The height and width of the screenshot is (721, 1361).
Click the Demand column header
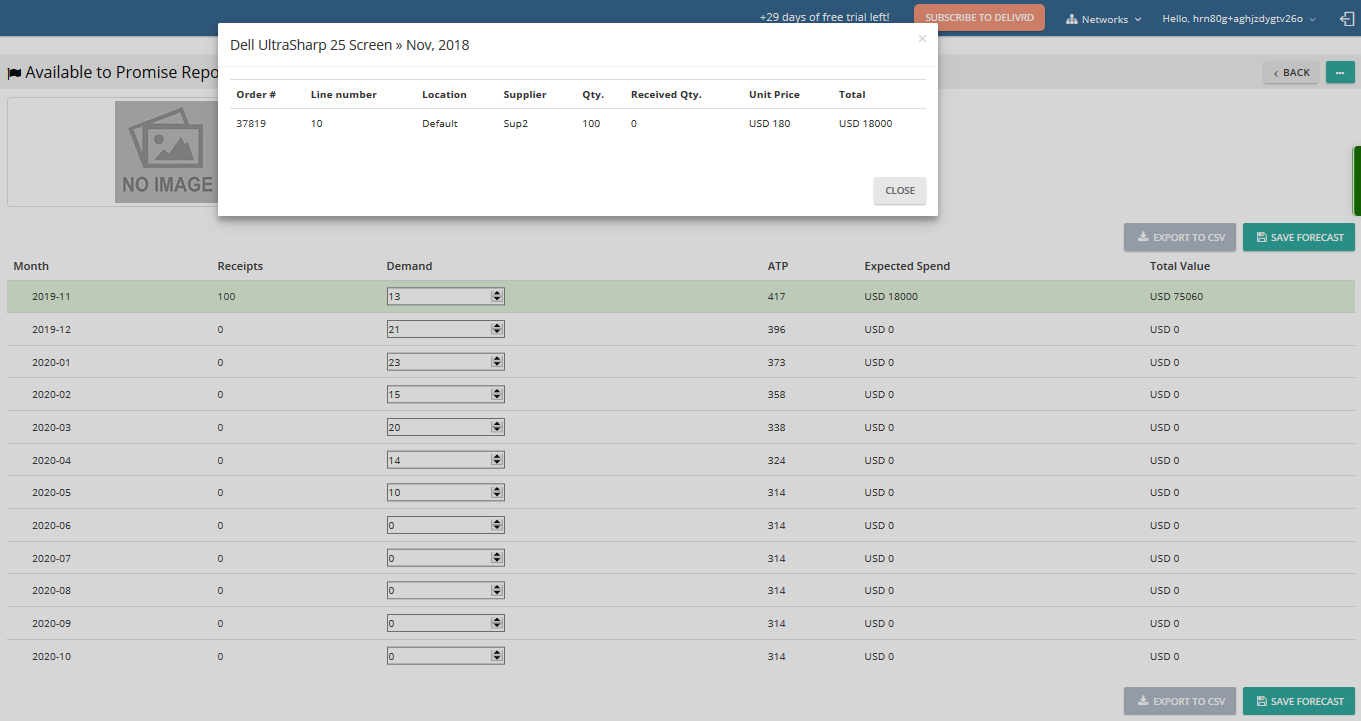[409, 266]
